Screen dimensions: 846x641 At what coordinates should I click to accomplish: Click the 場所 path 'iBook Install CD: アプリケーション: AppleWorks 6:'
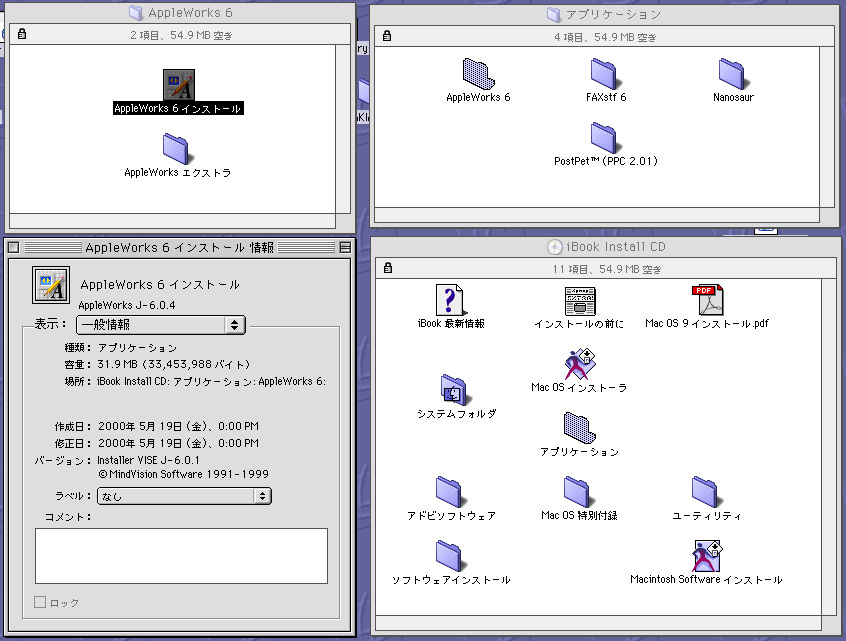coord(212,381)
